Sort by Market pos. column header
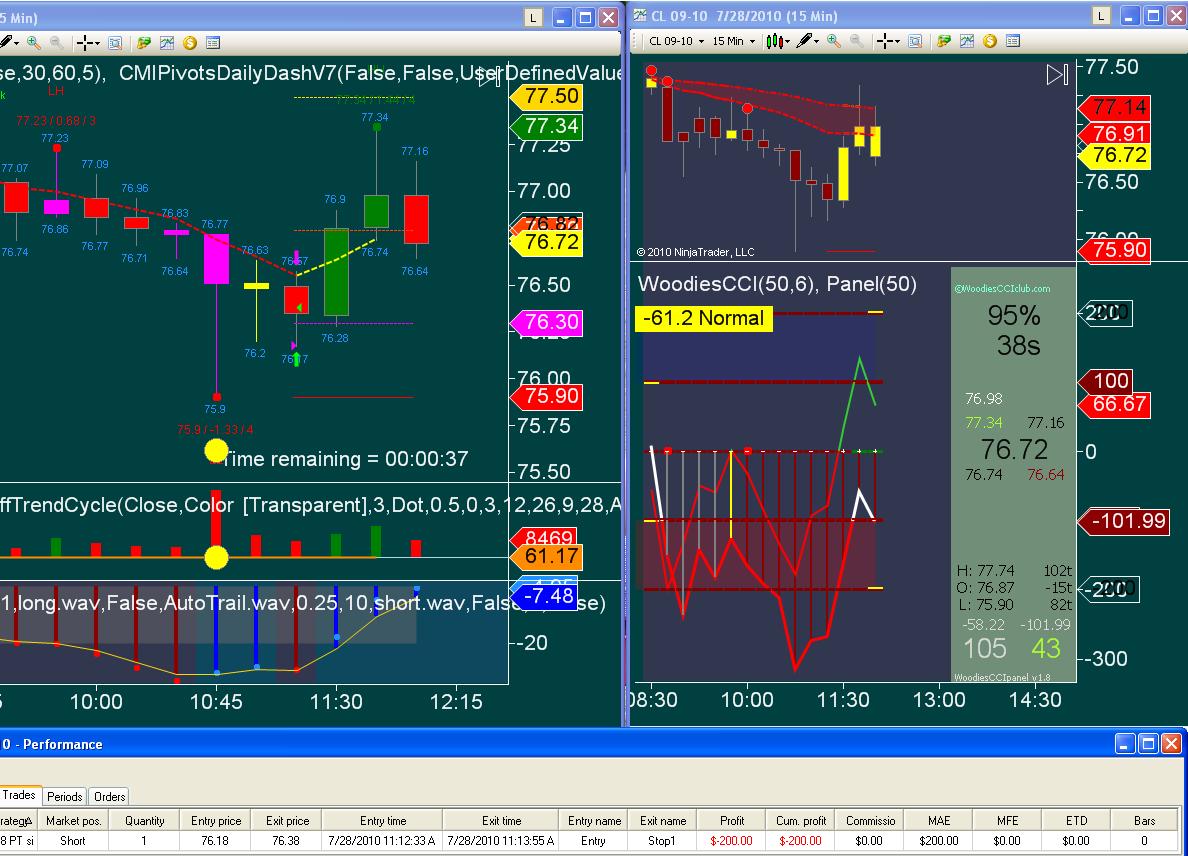1188x856 pixels. click(73, 820)
